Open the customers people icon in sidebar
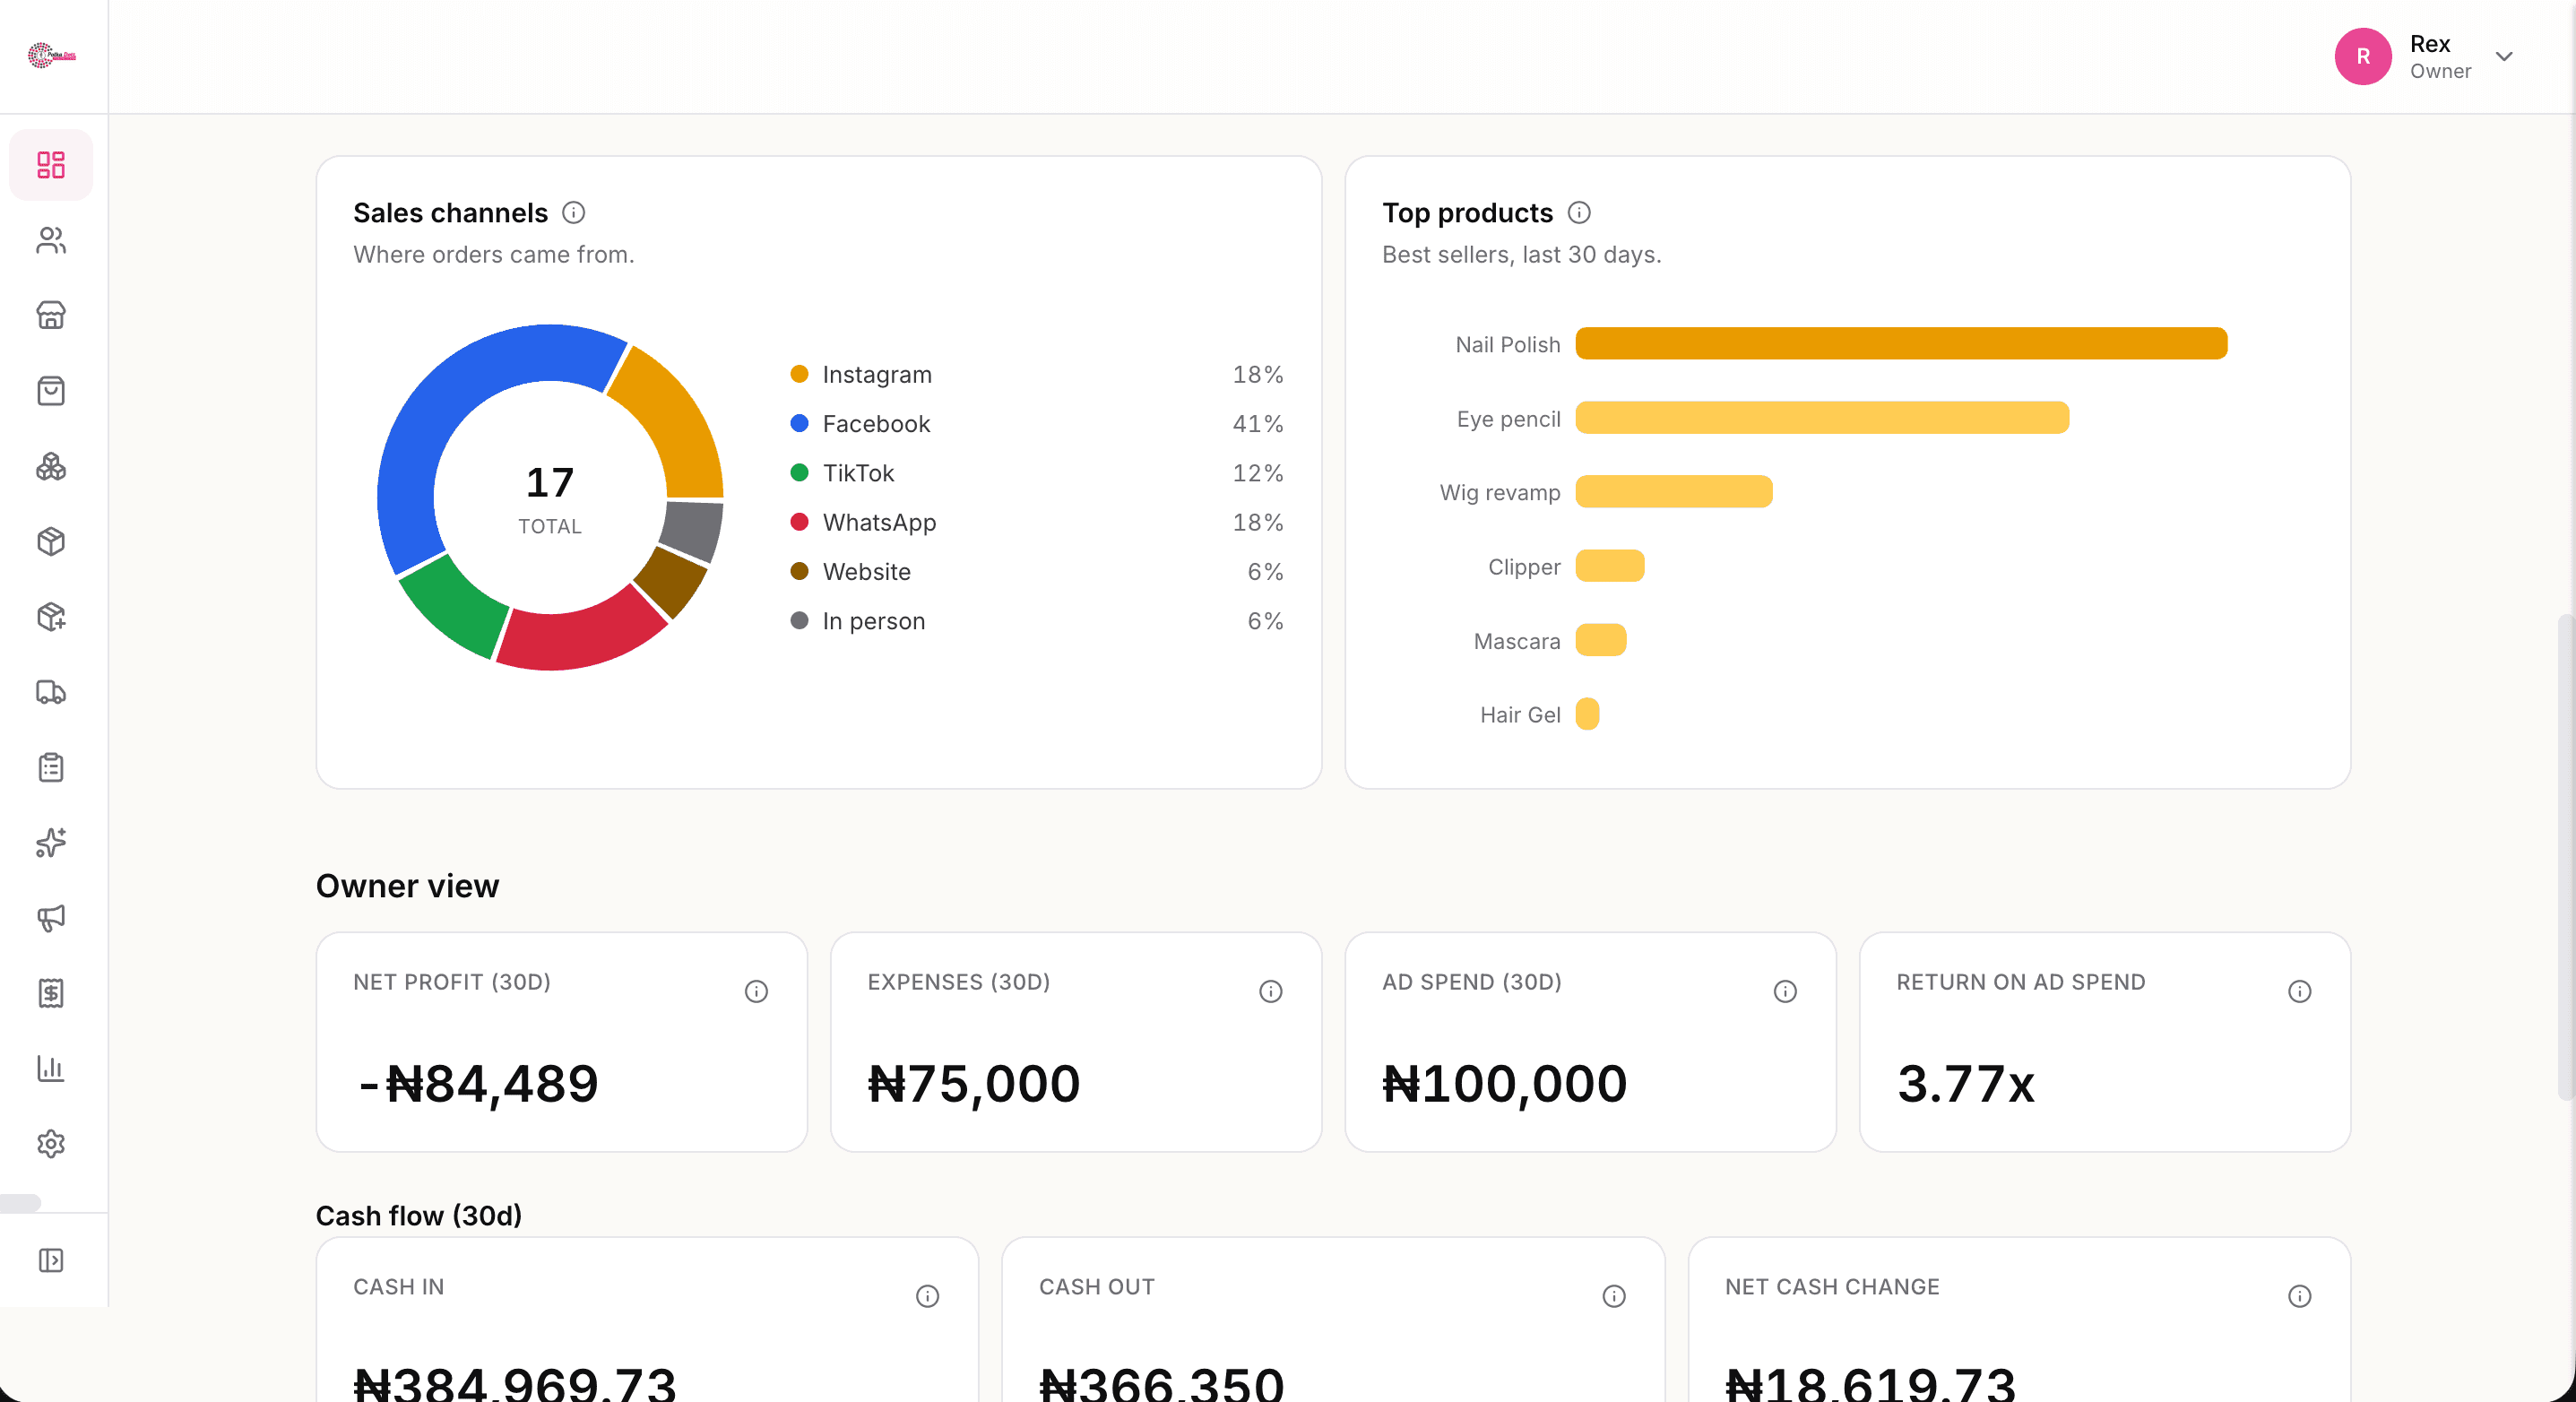The width and height of the screenshot is (2576, 1402). click(x=51, y=240)
